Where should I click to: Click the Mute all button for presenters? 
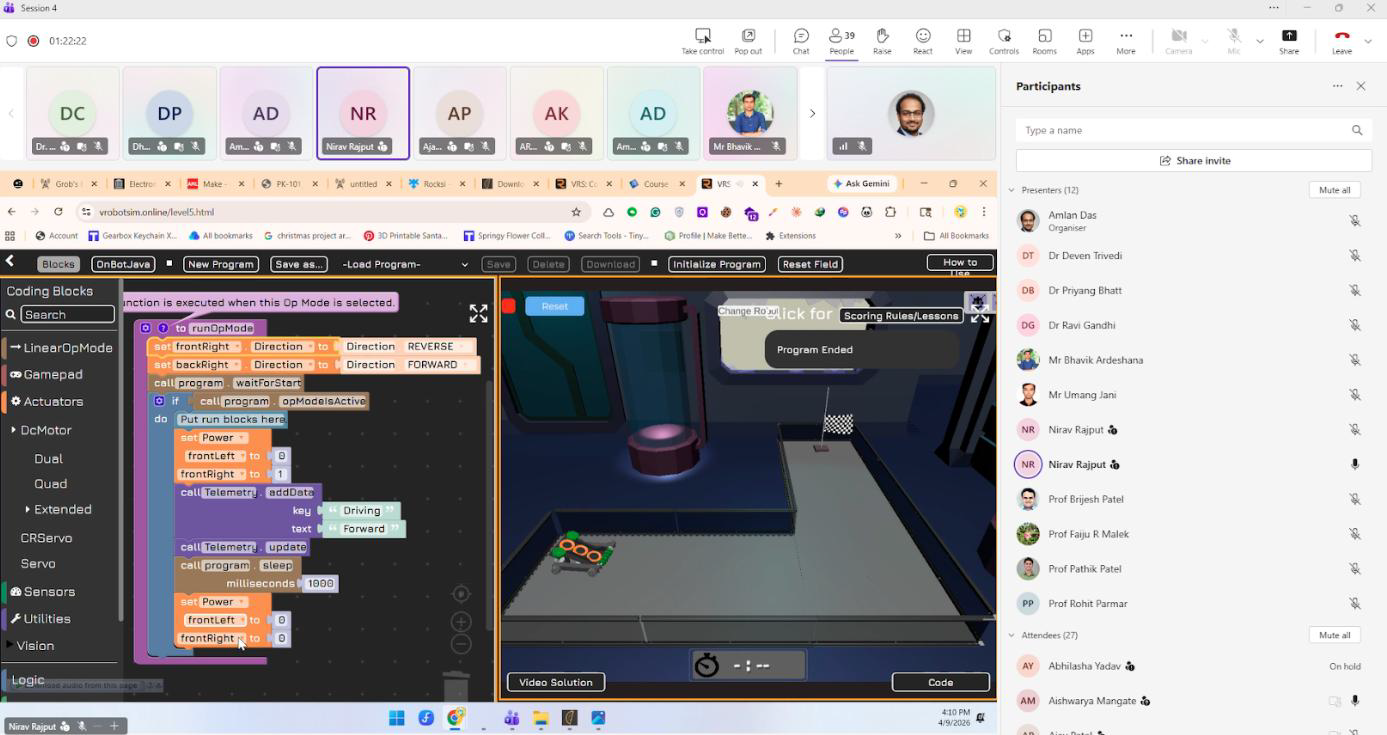(x=1334, y=190)
